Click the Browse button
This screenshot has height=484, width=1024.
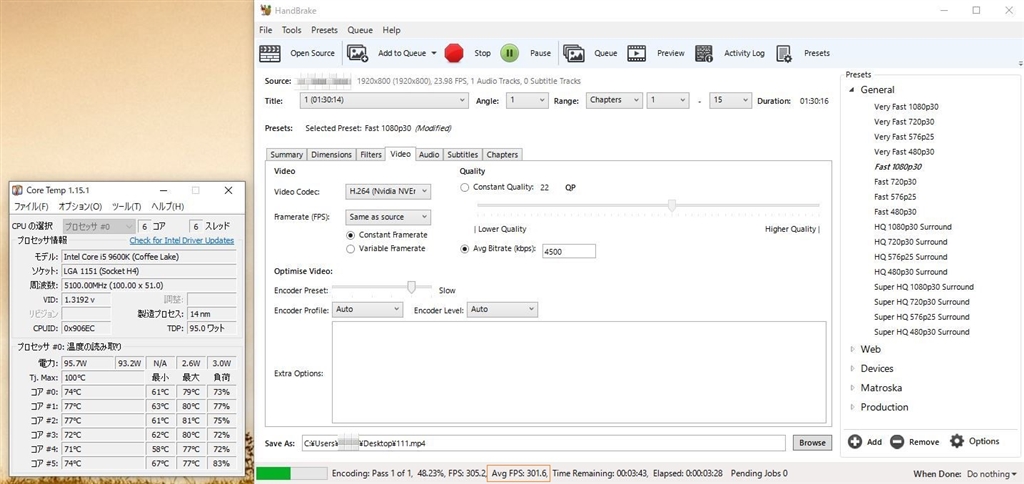(812, 443)
